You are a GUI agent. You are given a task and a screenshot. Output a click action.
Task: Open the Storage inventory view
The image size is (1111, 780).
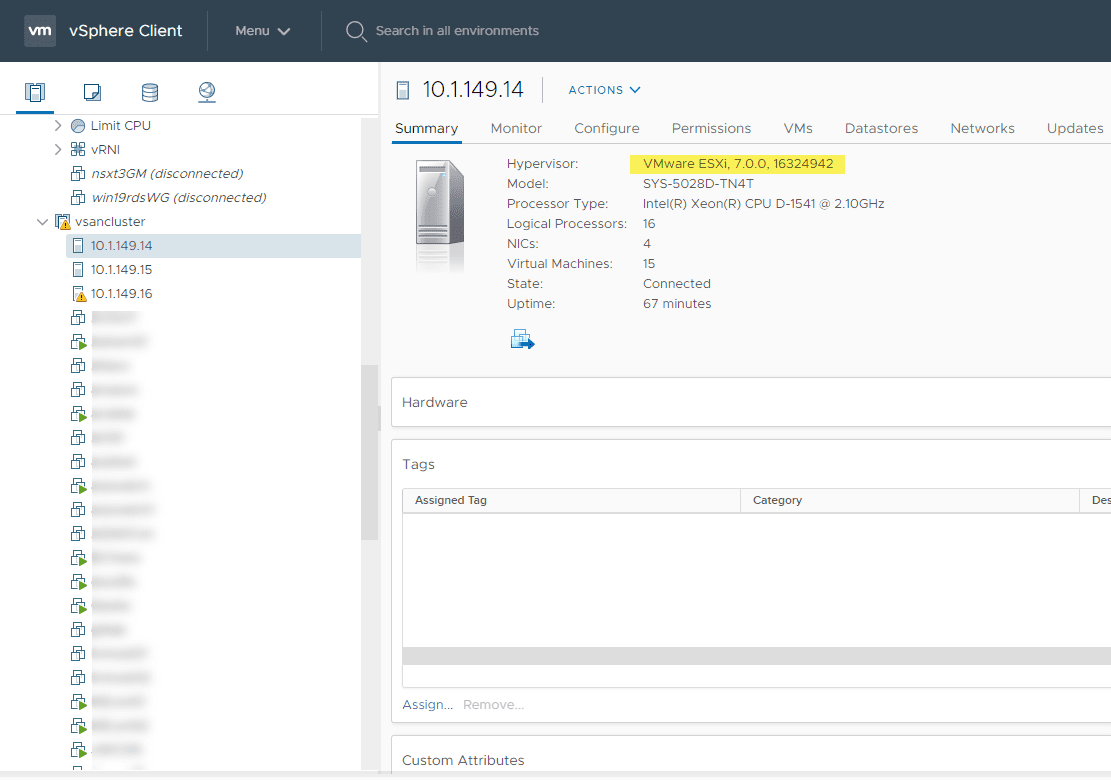pyautogui.click(x=149, y=91)
